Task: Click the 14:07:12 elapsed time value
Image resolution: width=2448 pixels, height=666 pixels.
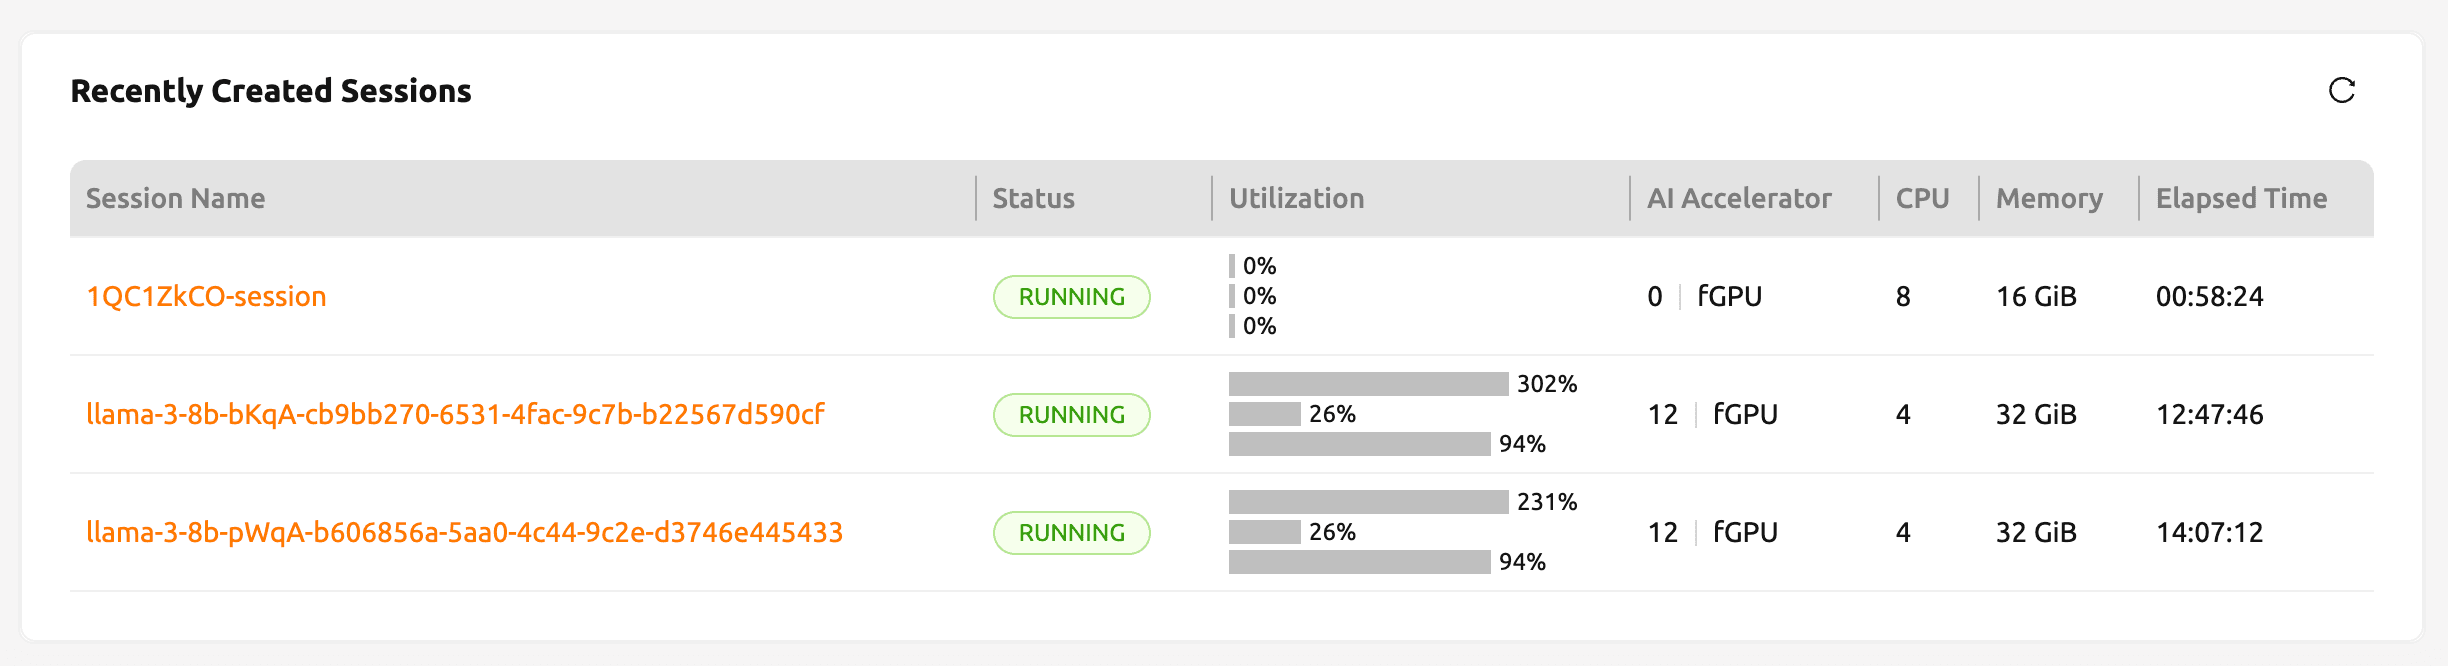Action: click(2209, 533)
